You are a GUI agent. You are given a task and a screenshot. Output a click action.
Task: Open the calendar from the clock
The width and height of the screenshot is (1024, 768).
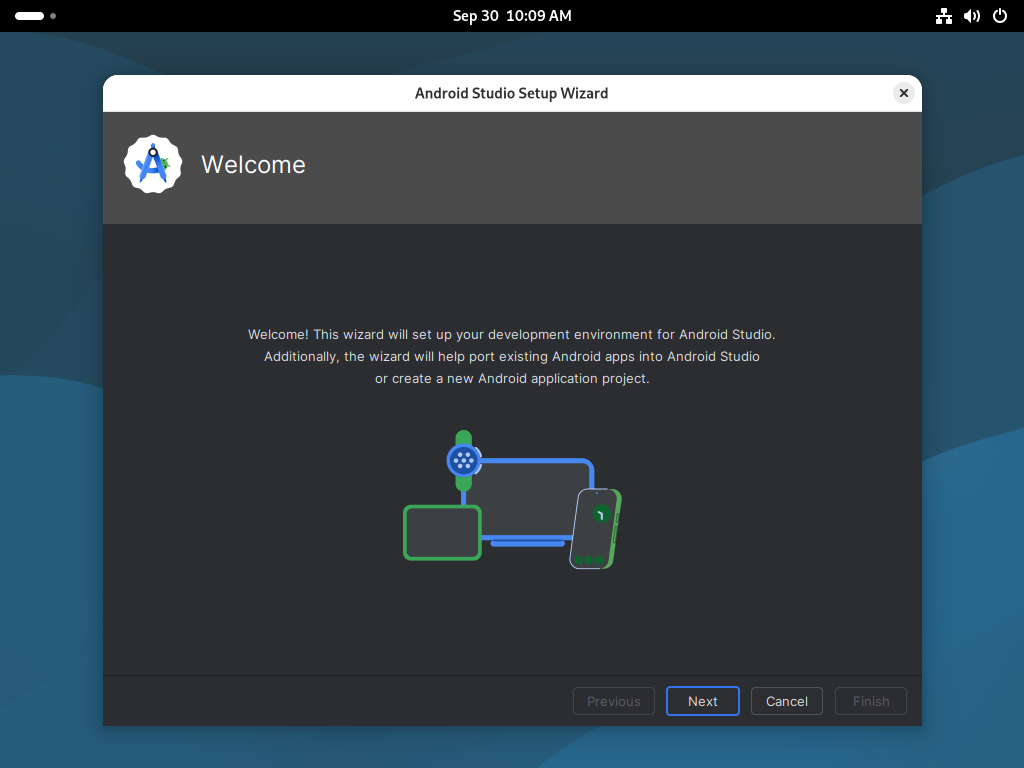click(x=511, y=16)
